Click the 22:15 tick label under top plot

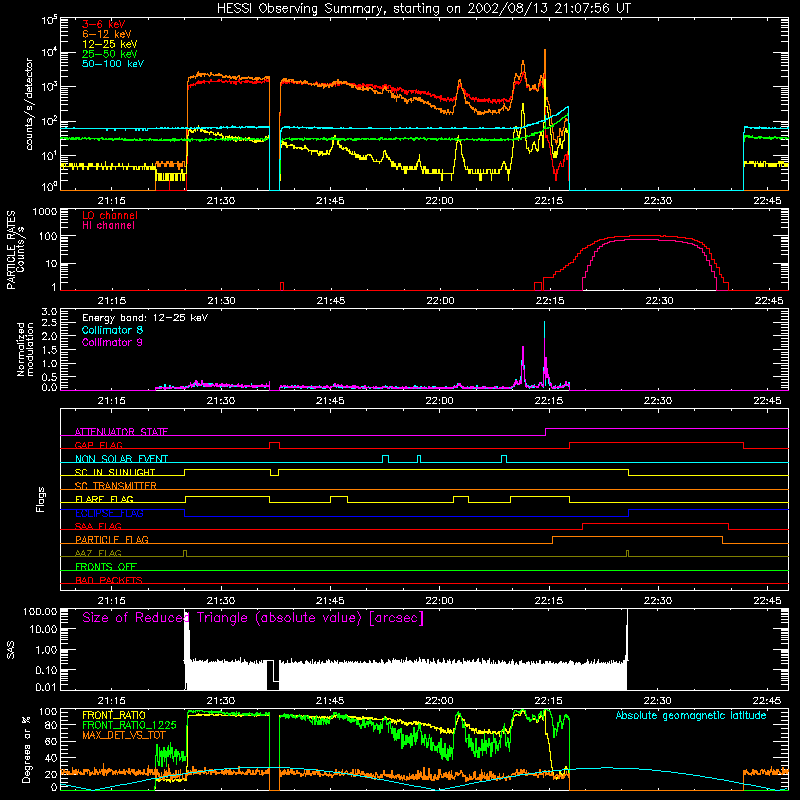(548, 201)
